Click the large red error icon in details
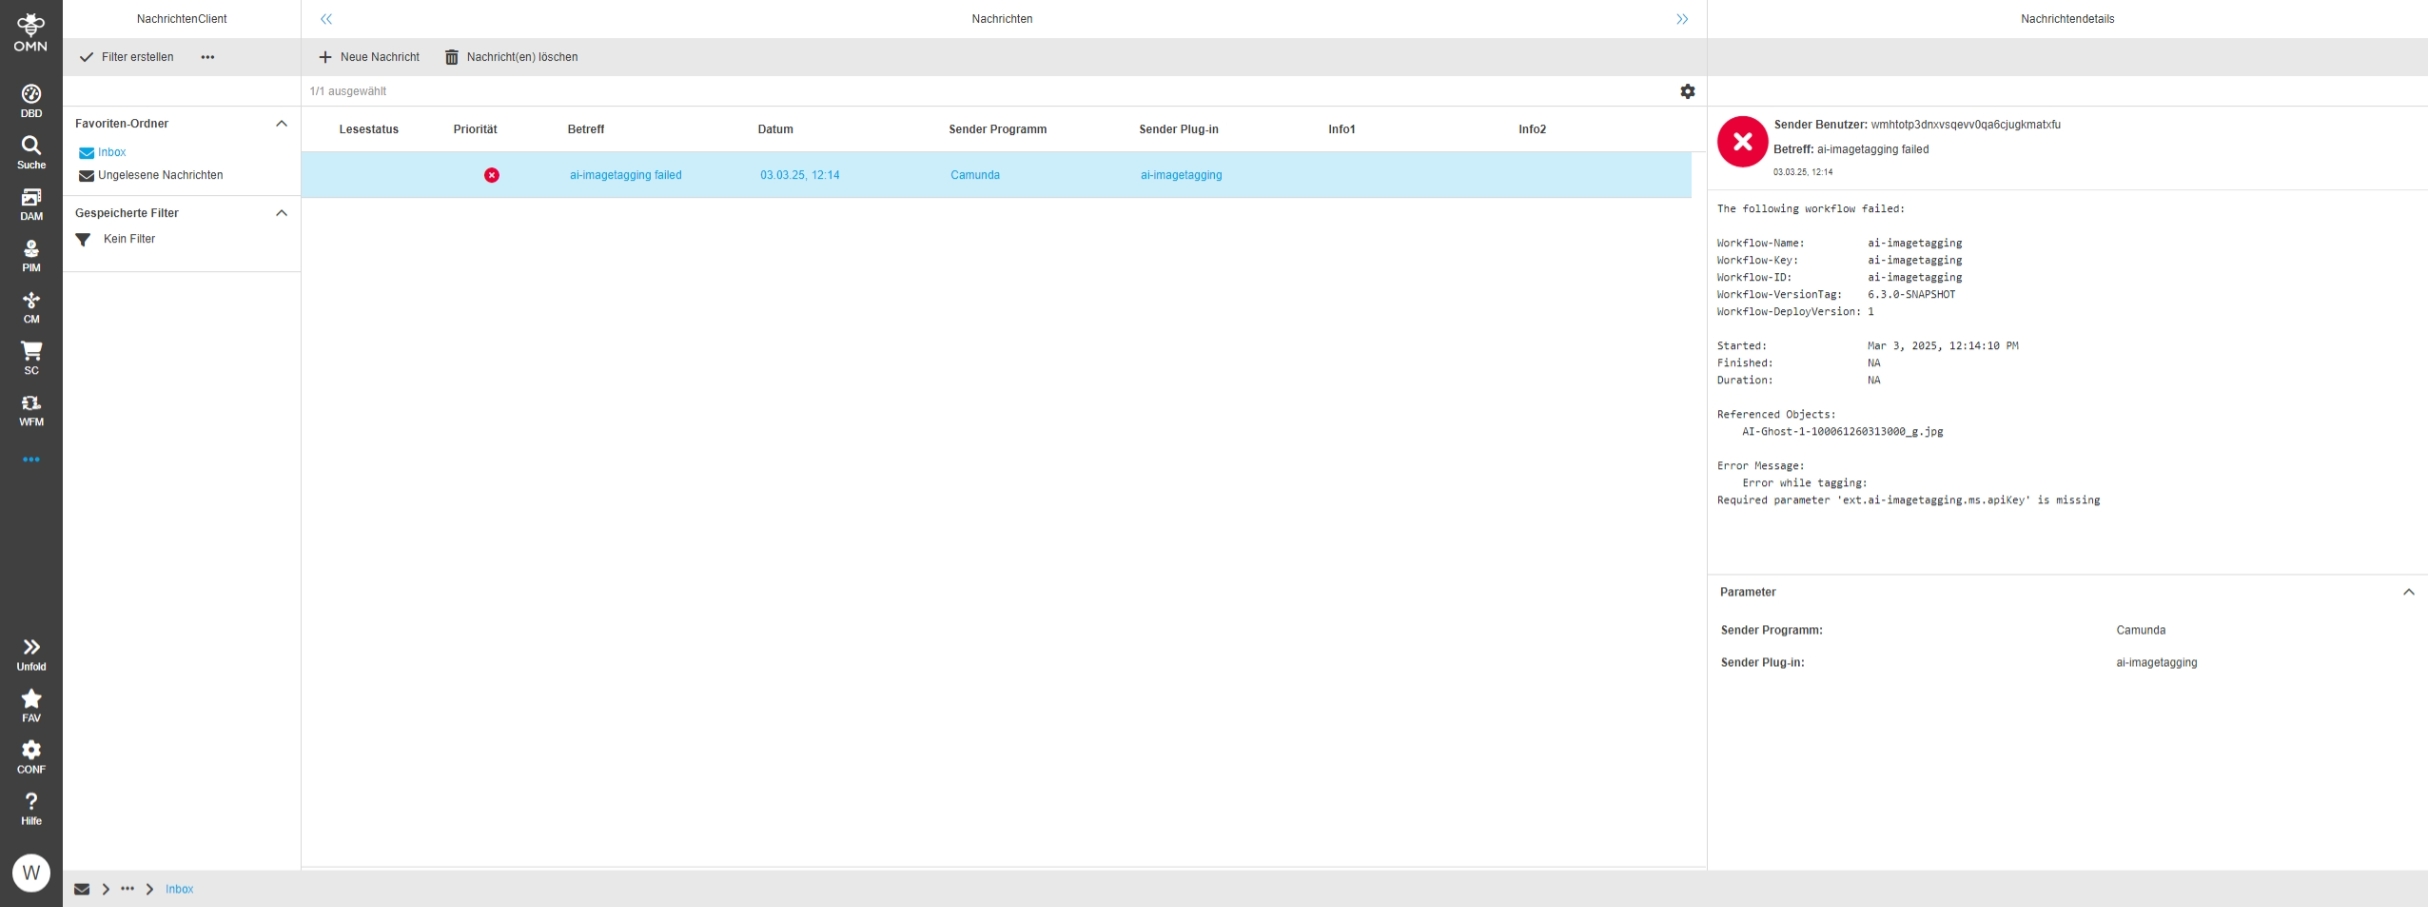Screen dimensions: 2428x907 [1742, 142]
